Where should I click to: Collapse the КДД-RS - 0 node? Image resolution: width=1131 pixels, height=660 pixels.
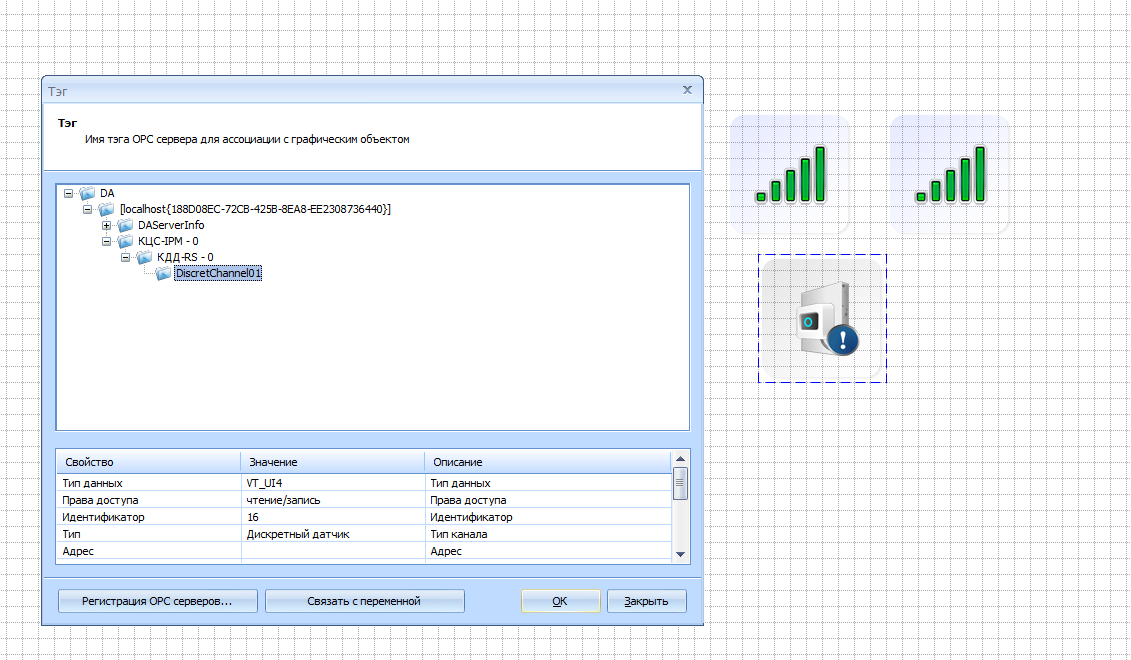click(x=125, y=257)
